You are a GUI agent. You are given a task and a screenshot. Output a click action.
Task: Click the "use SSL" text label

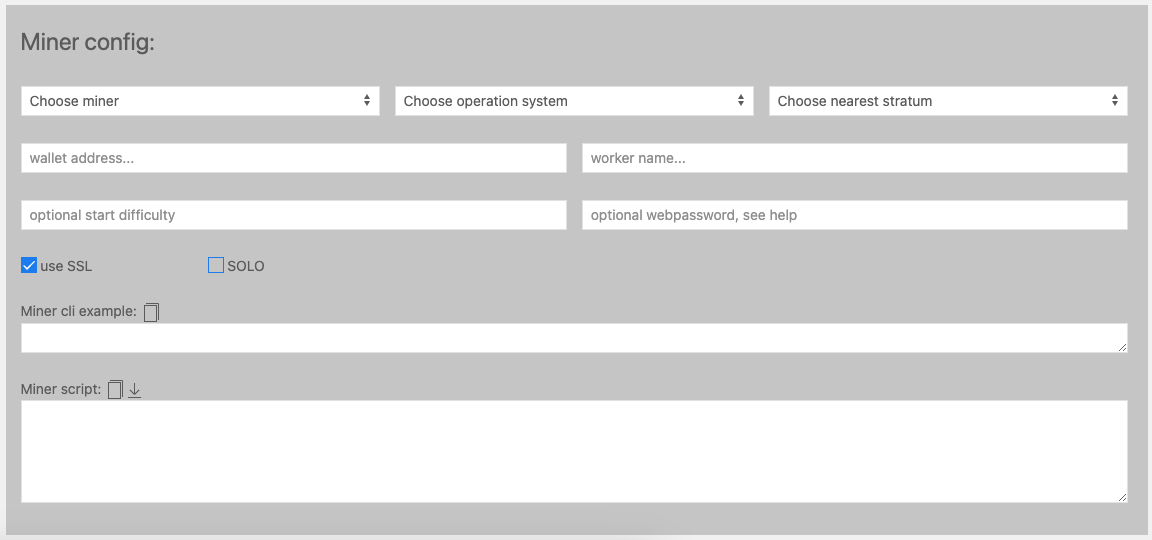pos(66,266)
